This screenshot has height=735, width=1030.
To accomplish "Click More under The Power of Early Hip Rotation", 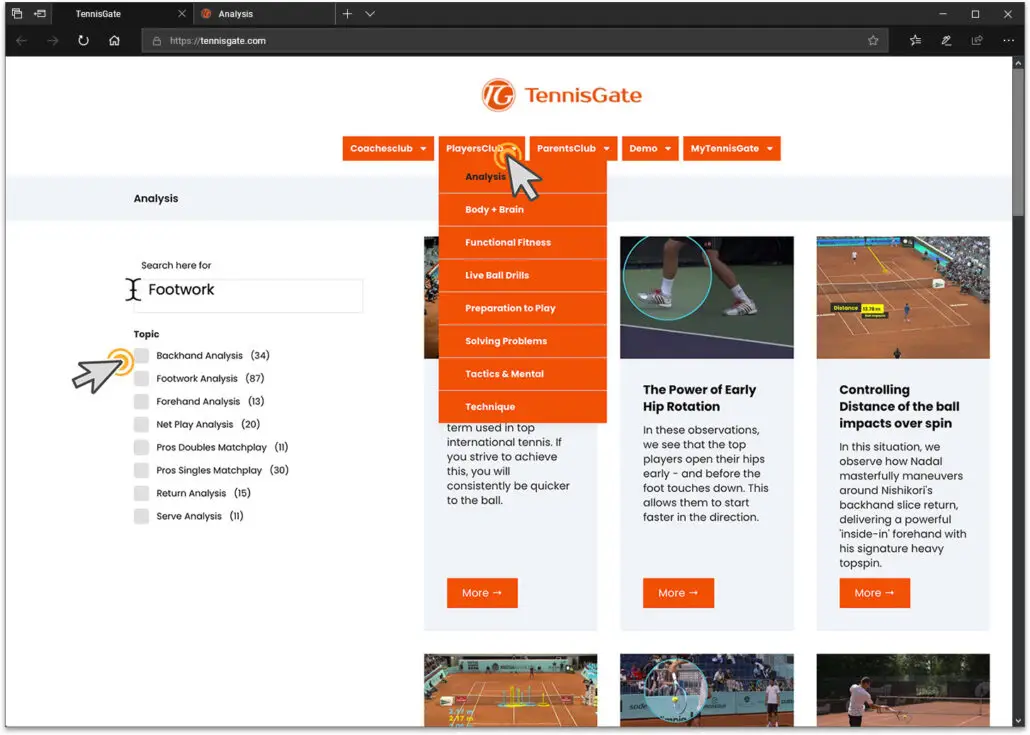I will [x=678, y=592].
